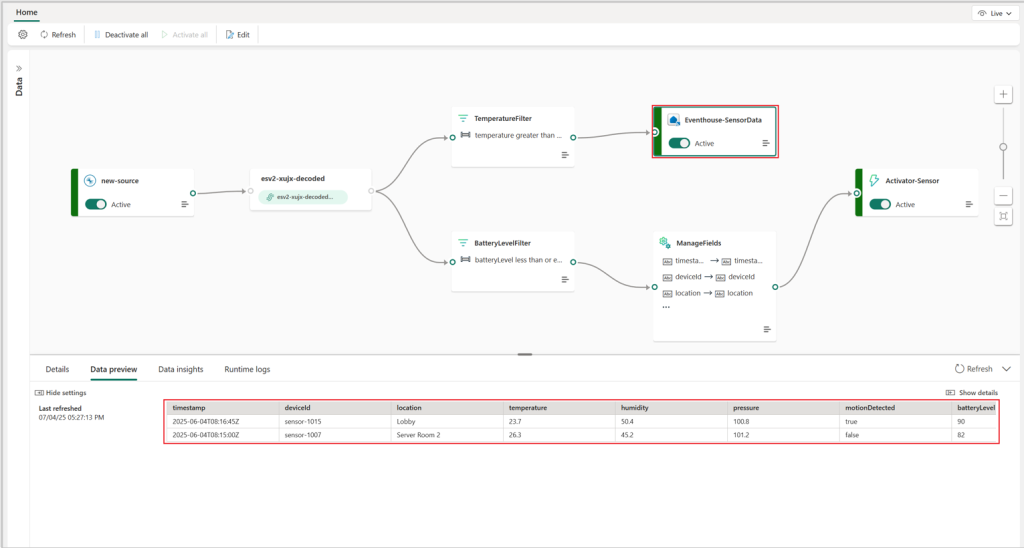Click the zoom slider handle
Viewport: 1024px width, 548px height.
(x=1003, y=147)
